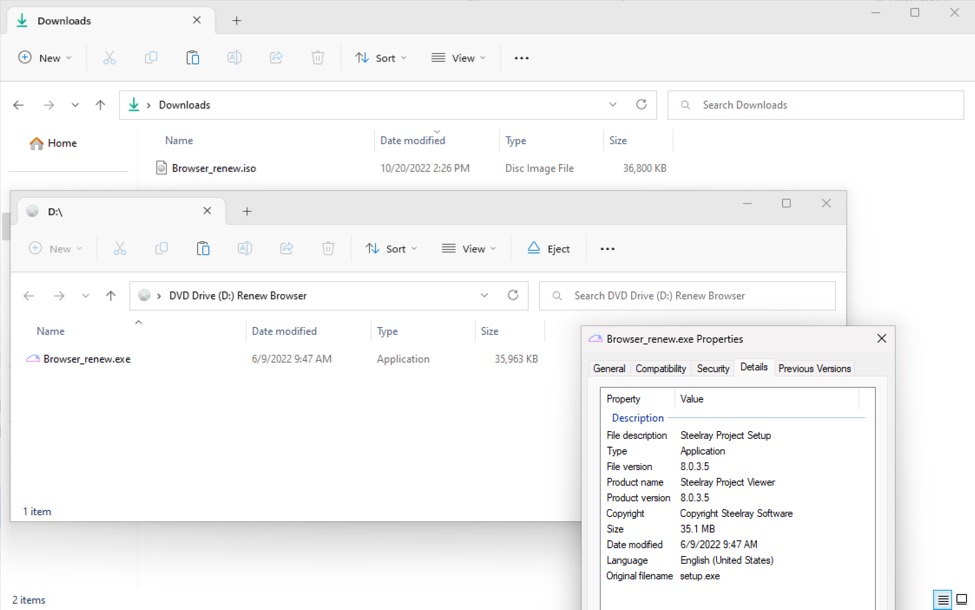Go up one level from Downloads

click(x=100, y=105)
